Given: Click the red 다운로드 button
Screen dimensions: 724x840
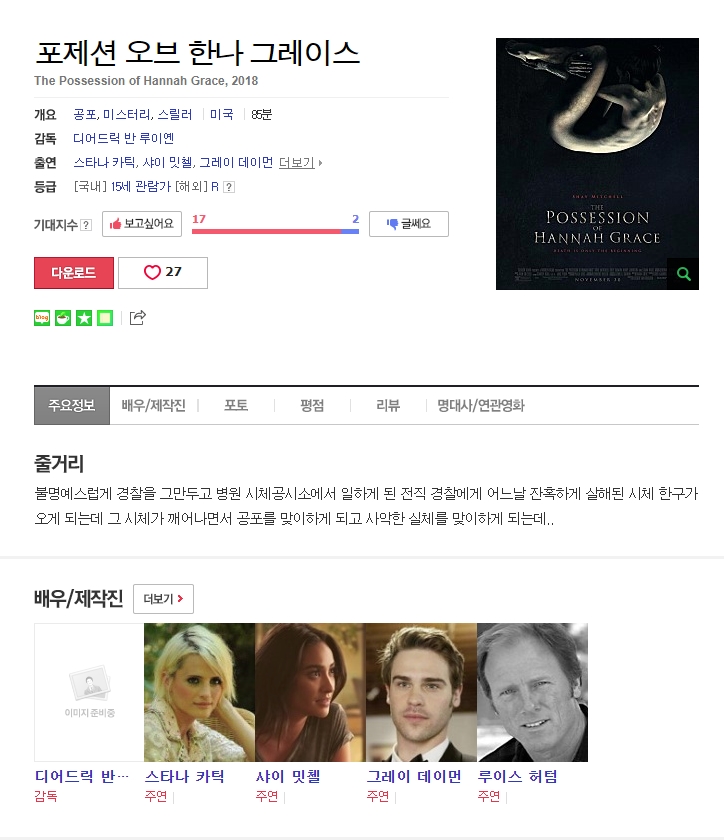Looking at the screenshot, I should click(74, 273).
